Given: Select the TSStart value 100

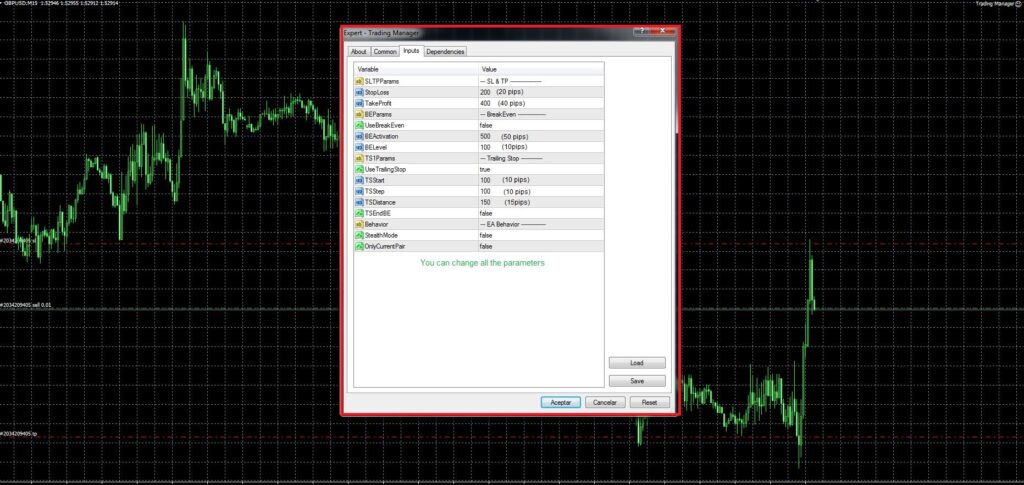Looking at the screenshot, I should (485, 180).
